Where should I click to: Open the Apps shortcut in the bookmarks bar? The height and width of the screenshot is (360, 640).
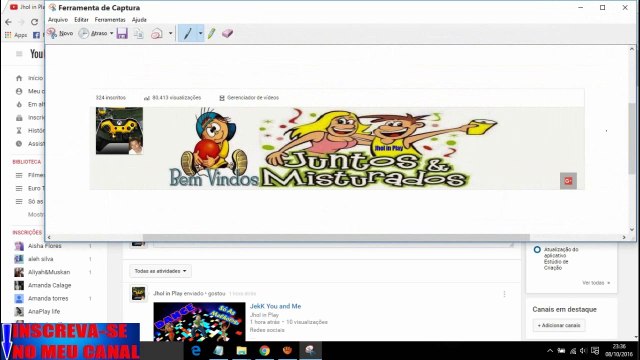point(16,35)
